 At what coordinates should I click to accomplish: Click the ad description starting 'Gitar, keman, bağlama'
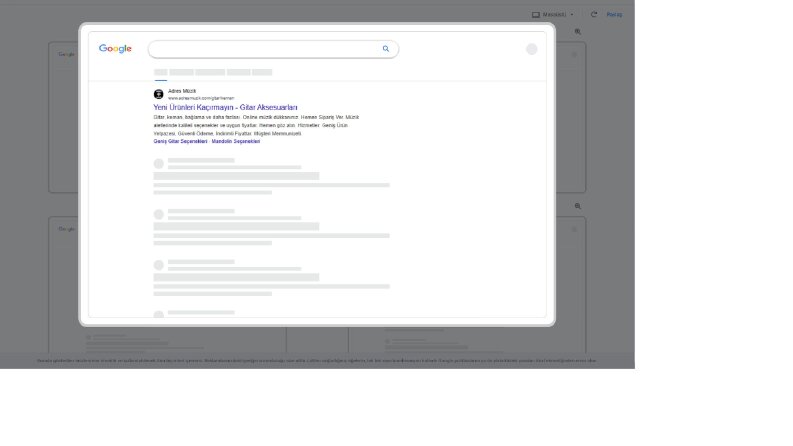point(256,125)
